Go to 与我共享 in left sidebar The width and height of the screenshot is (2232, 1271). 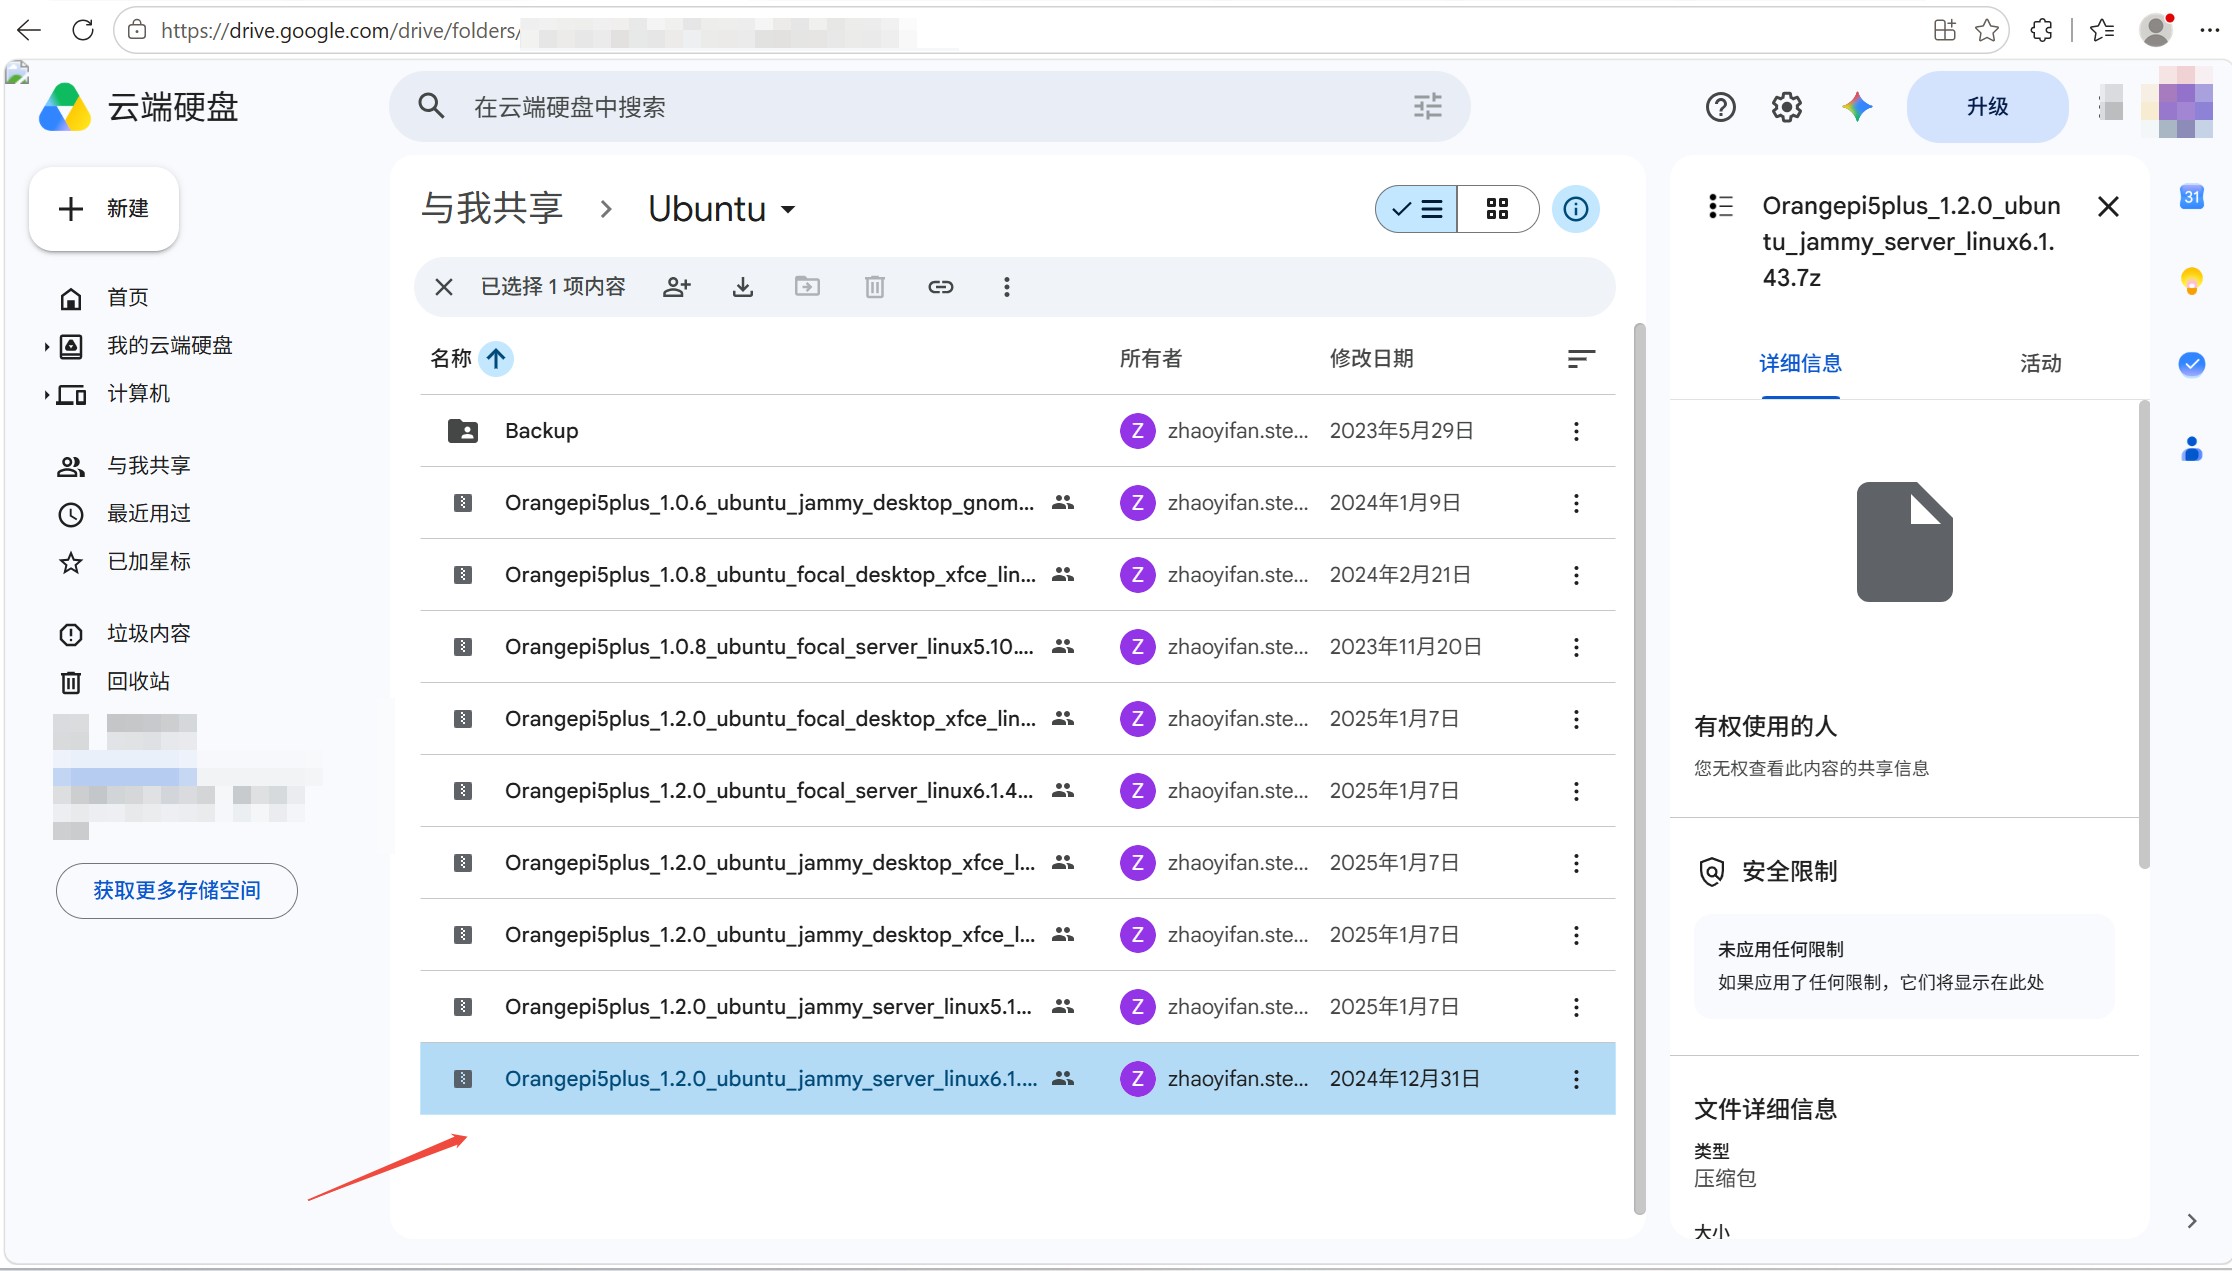[149, 465]
